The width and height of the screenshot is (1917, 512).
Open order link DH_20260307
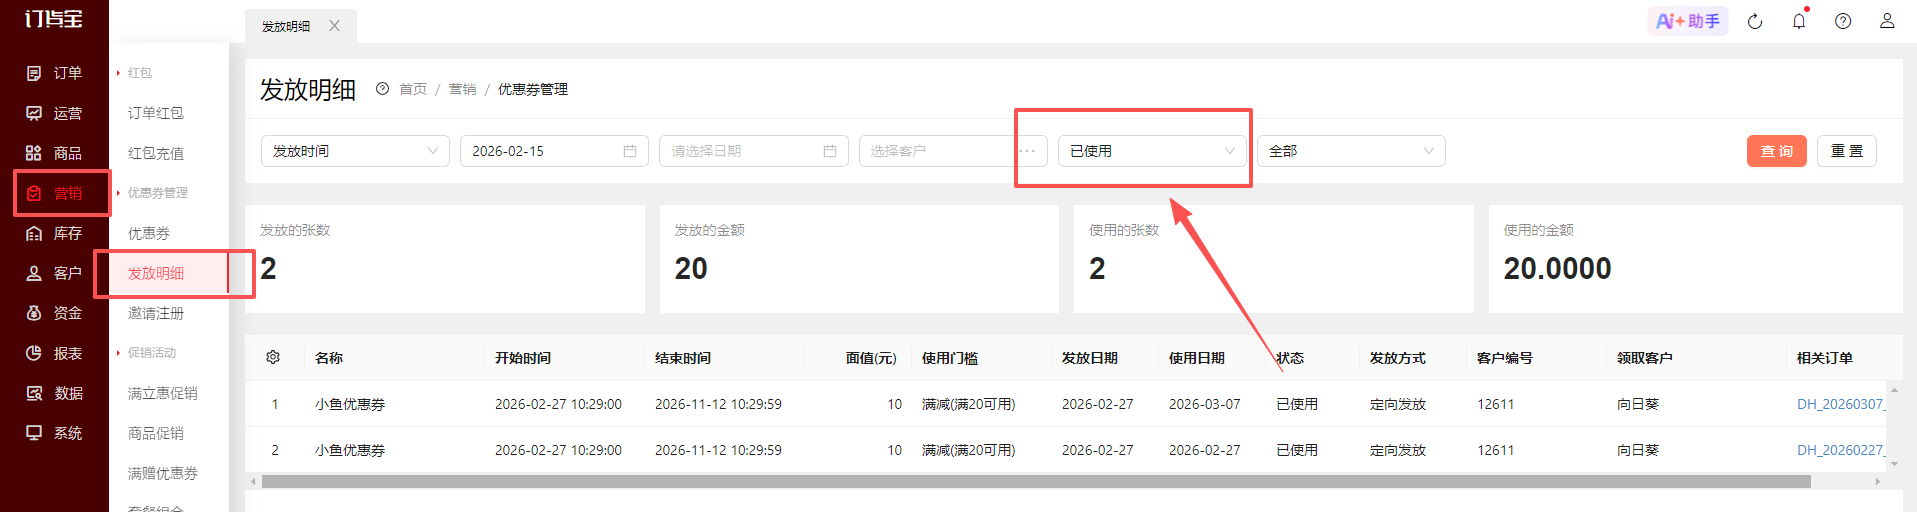click(x=1840, y=404)
